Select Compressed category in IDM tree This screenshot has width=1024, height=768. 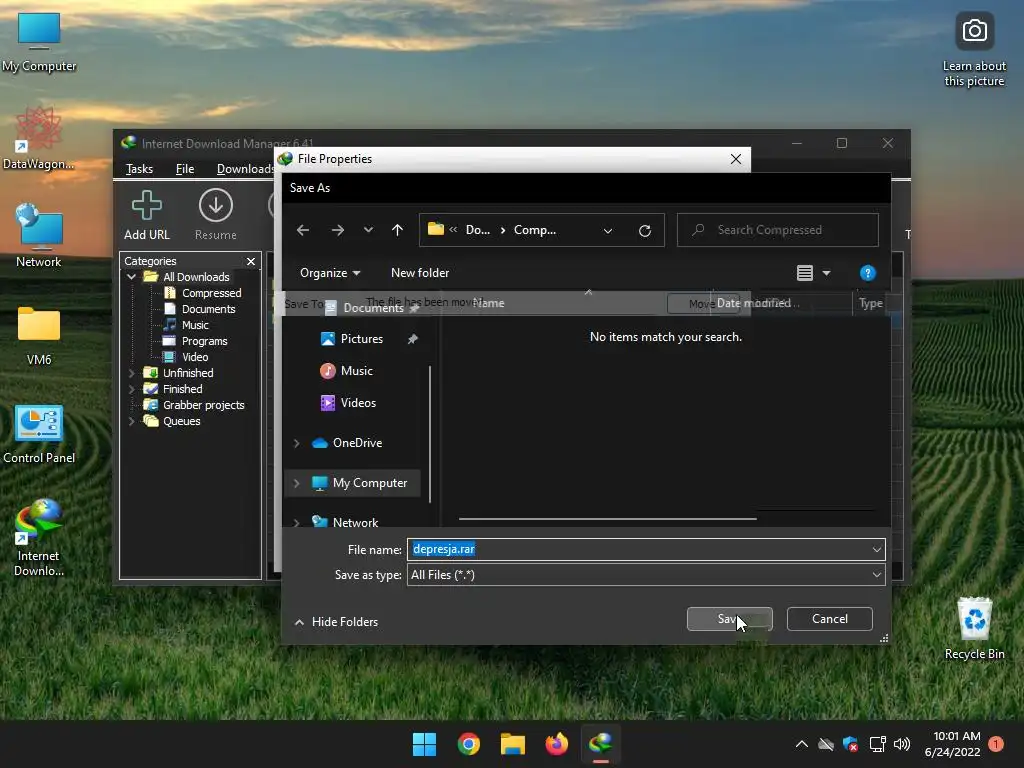[204, 293]
